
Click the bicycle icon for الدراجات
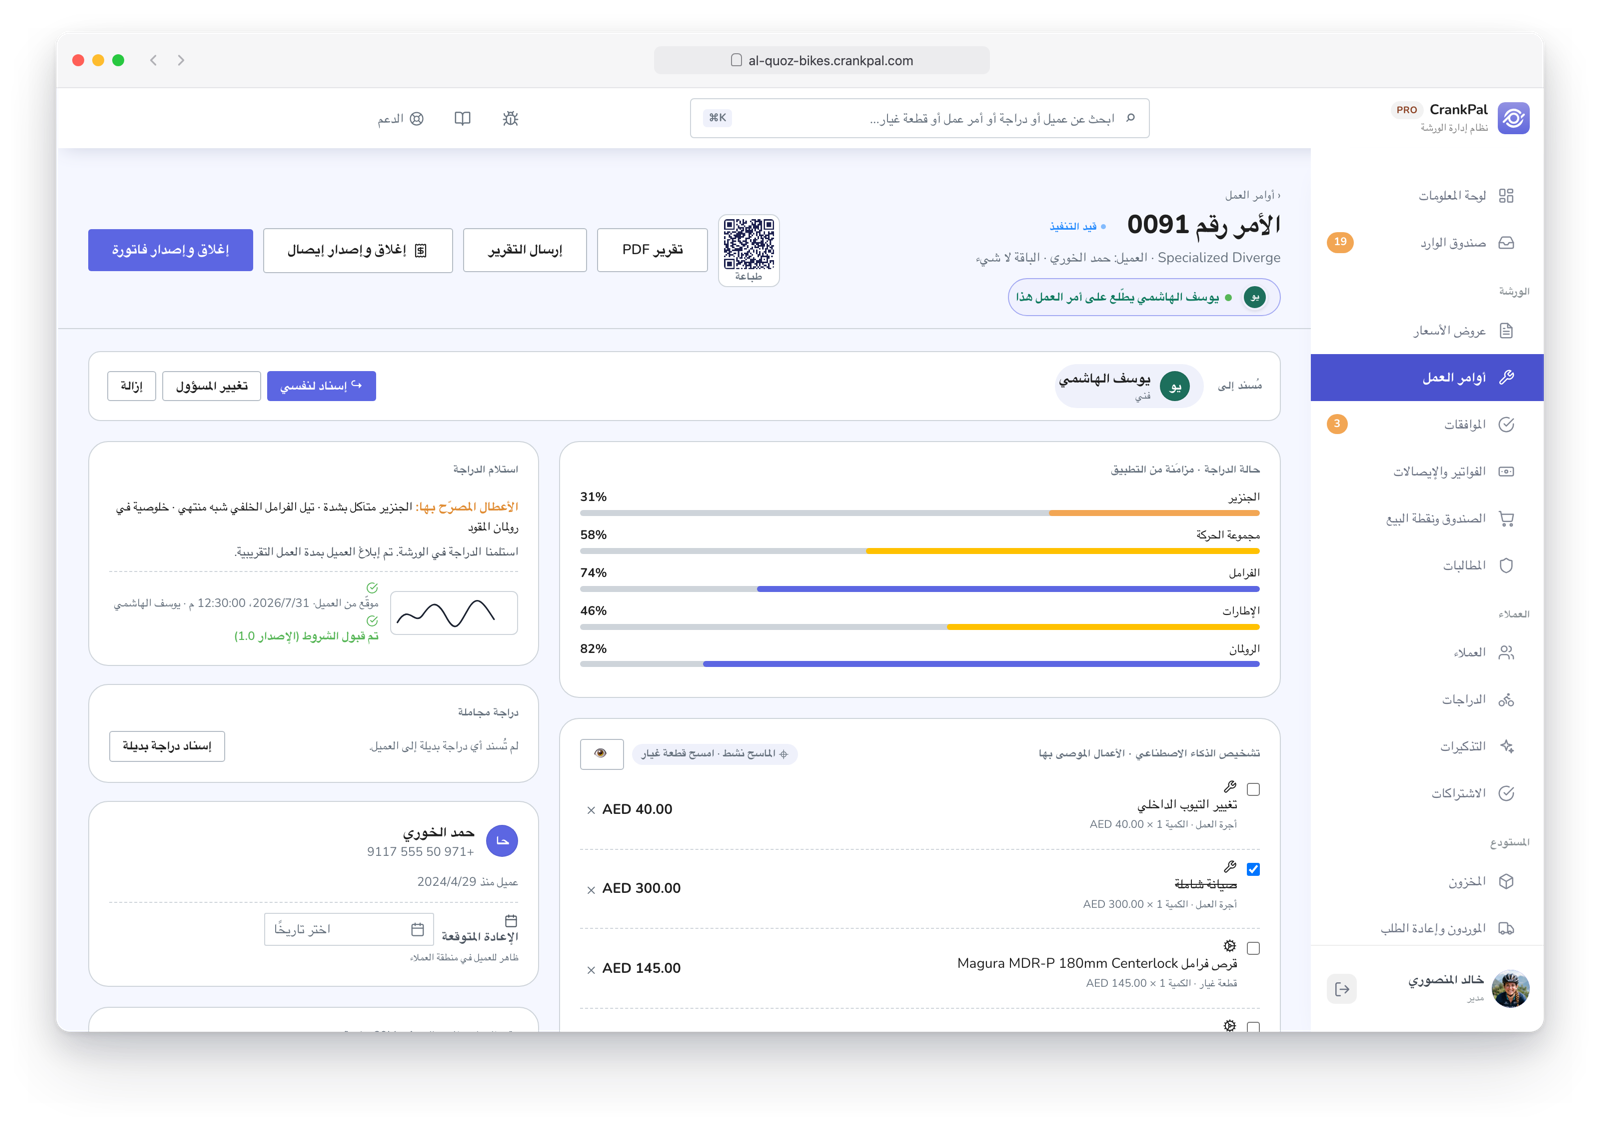tap(1506, 700)
